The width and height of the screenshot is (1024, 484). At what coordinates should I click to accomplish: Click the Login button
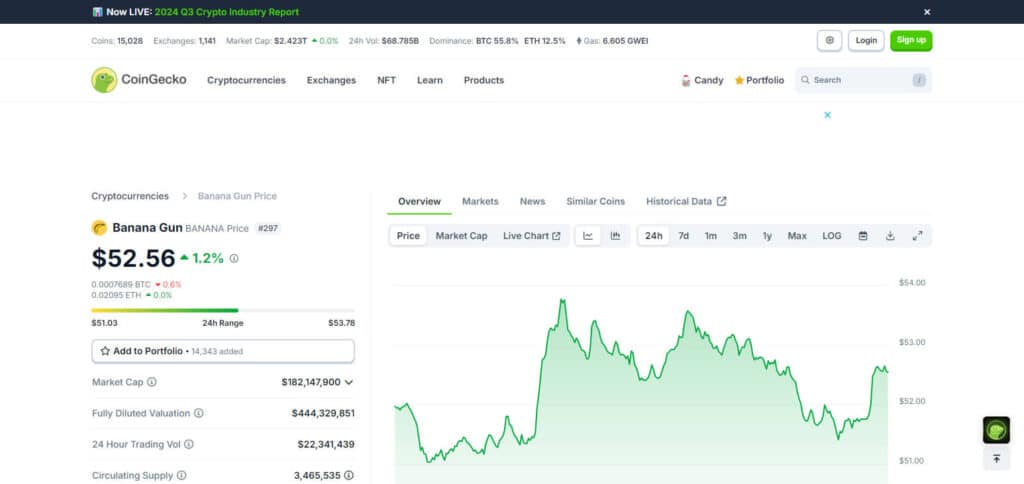tap(866, 40)
